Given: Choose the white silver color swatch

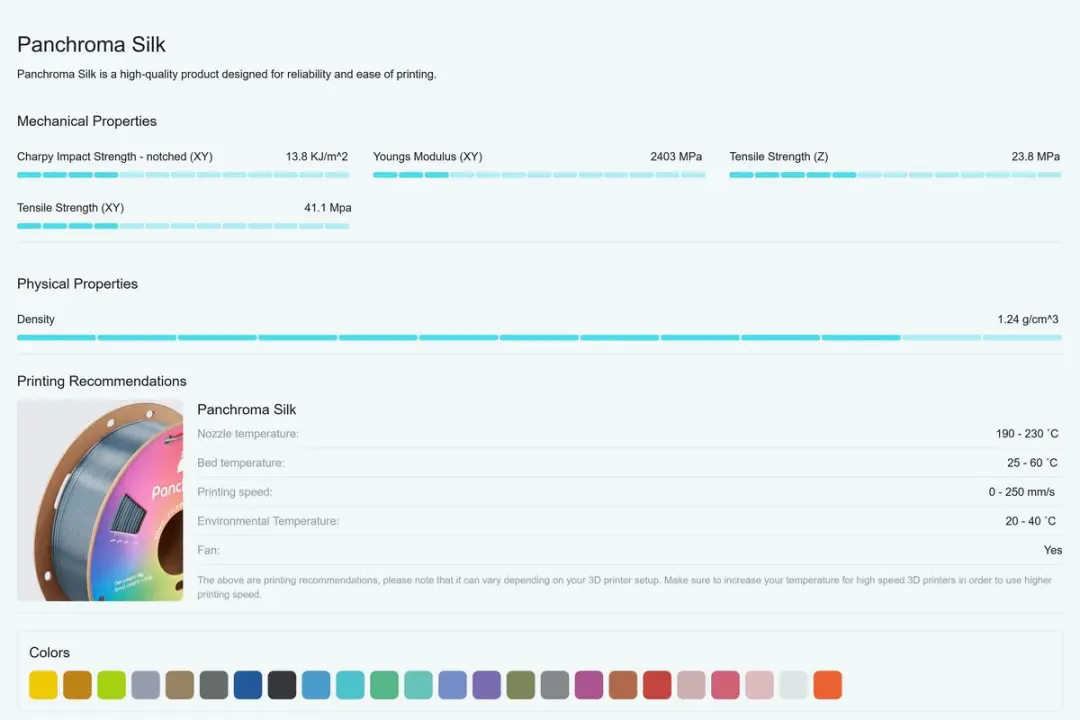Looking at the screenshot, I should click(x=793, y=685).
